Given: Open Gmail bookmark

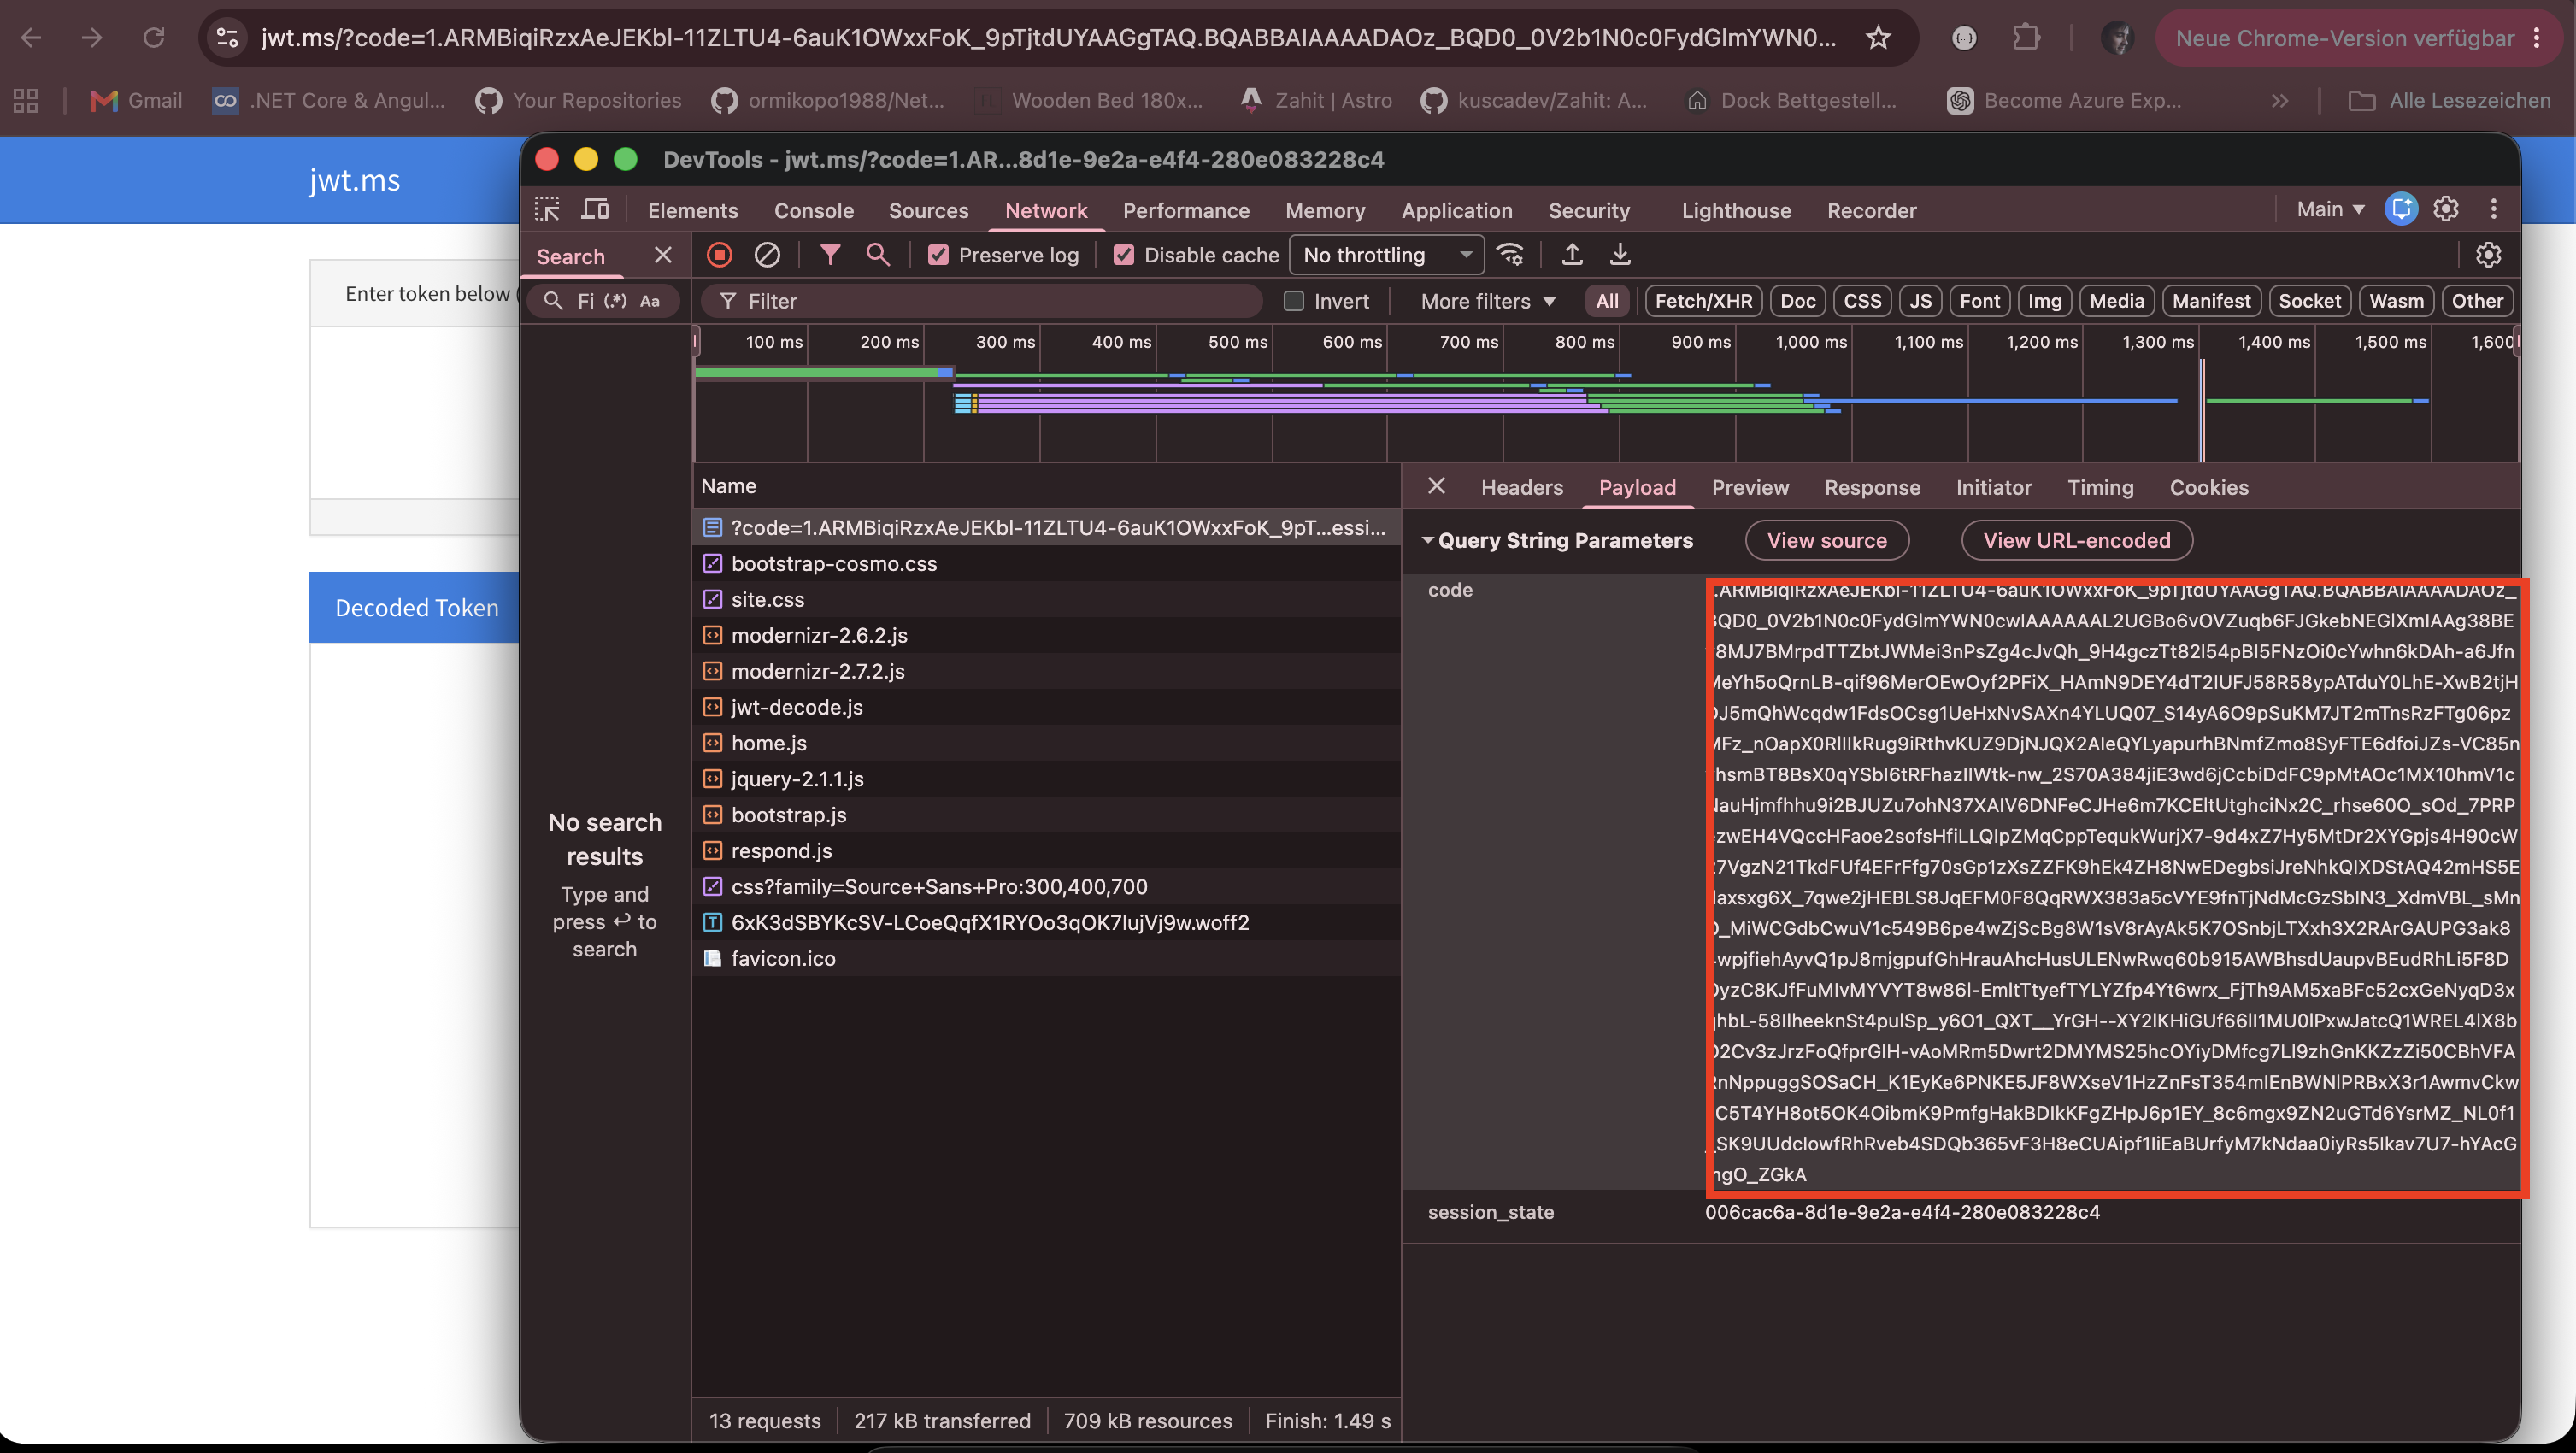Looking at the screenshot, I should coord(136,100).
